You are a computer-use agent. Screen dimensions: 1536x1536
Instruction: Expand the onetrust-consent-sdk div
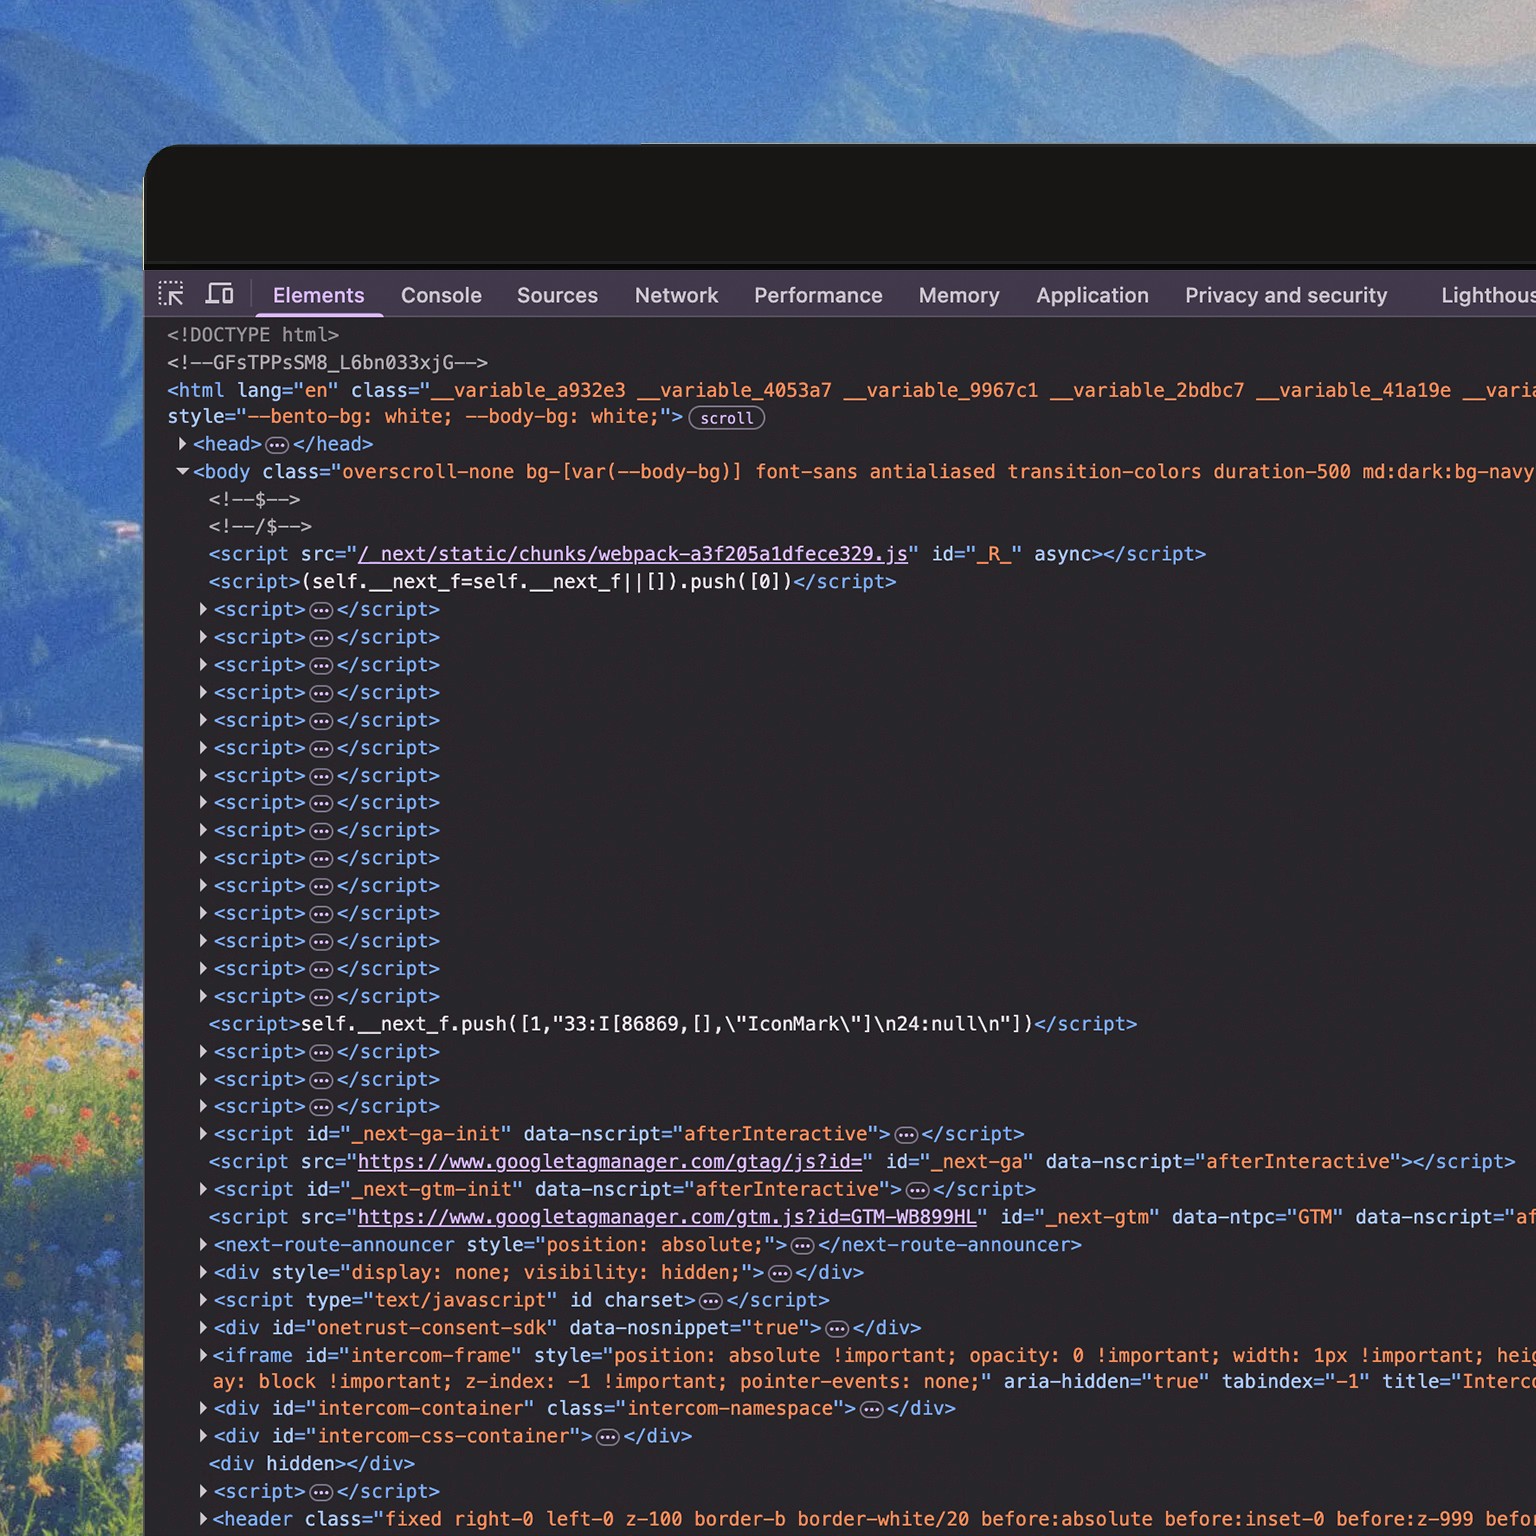point(203,1327)
